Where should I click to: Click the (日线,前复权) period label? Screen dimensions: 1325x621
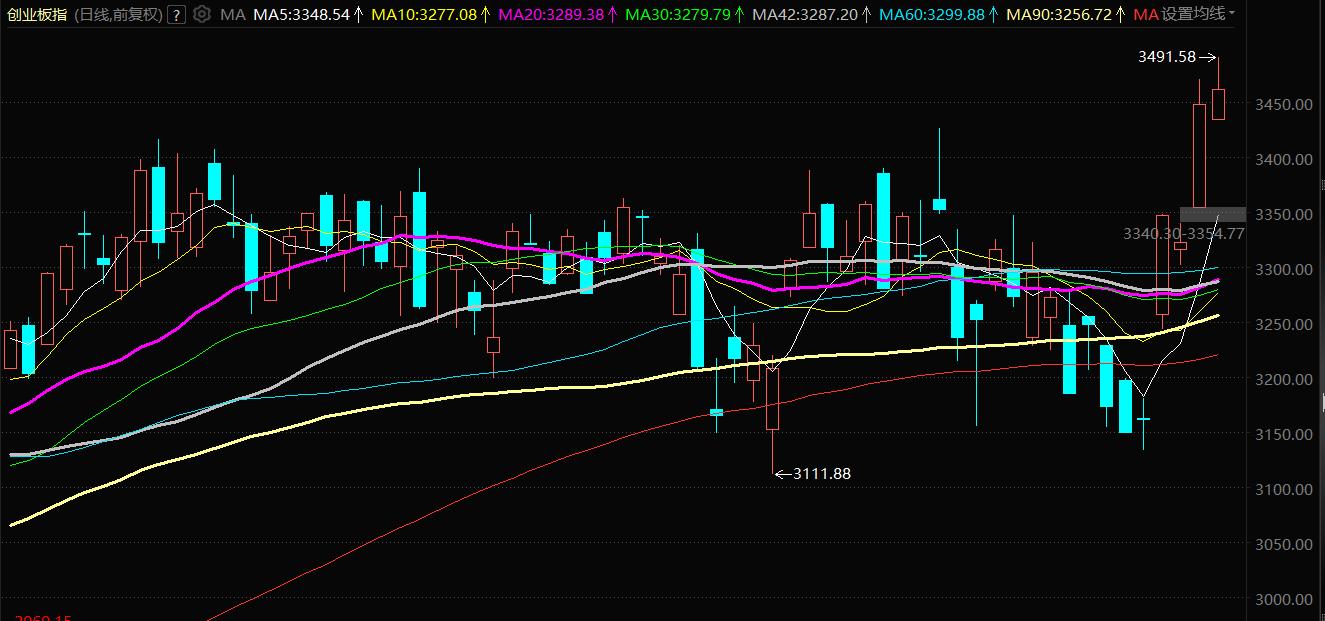tap(119, 14)
